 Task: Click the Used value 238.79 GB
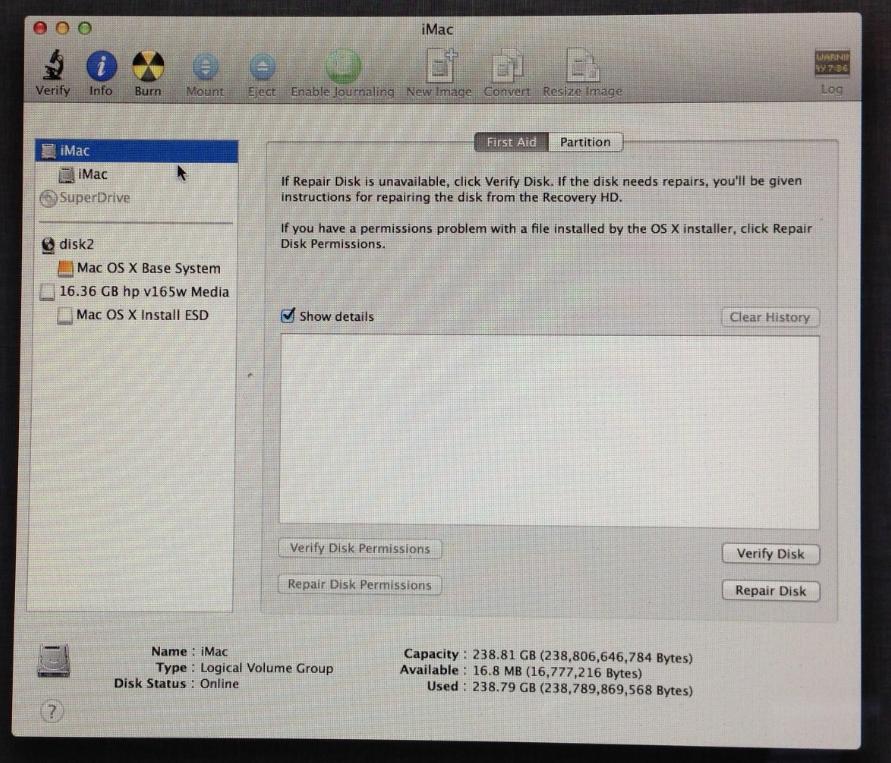(x=582, y=689)
